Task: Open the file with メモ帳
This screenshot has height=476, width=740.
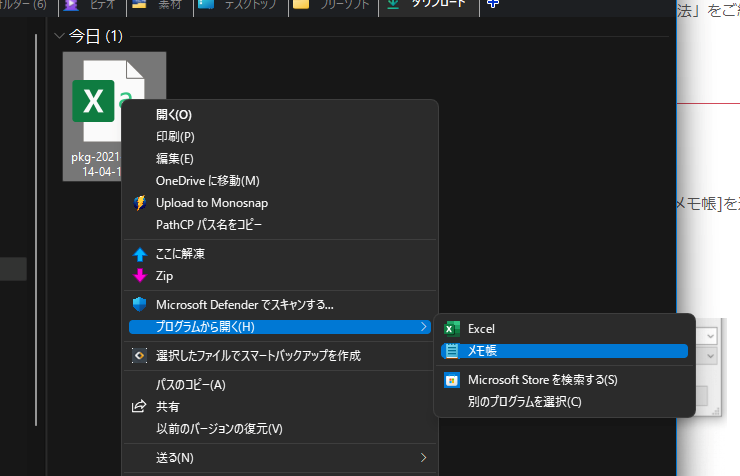Action: tap(564, 351)
